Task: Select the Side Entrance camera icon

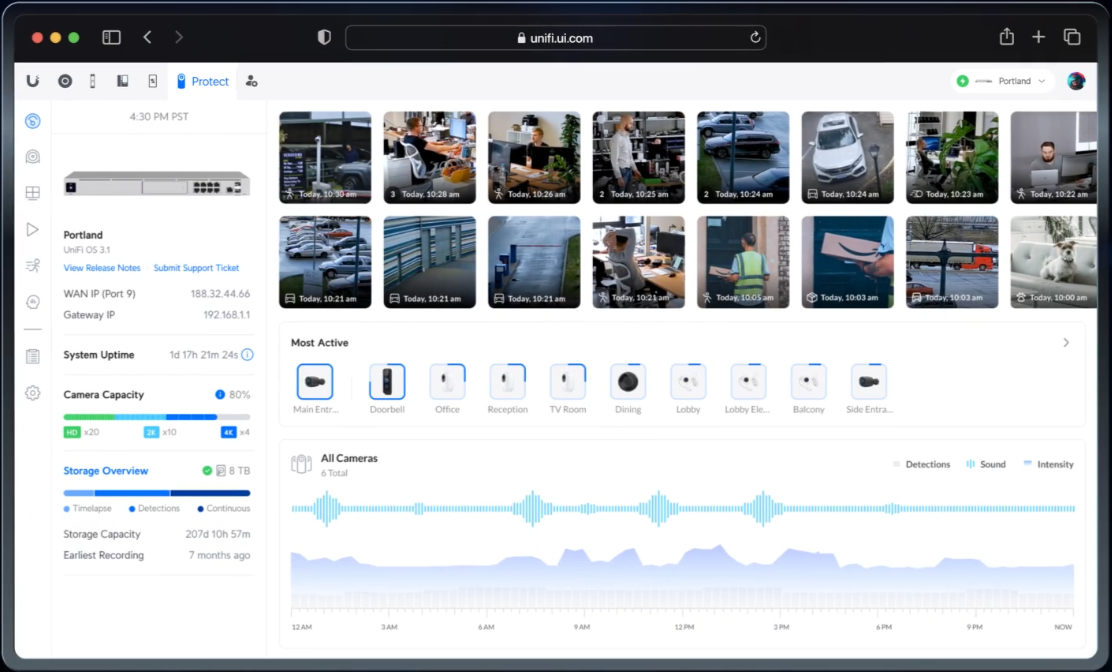Action: 869,381
